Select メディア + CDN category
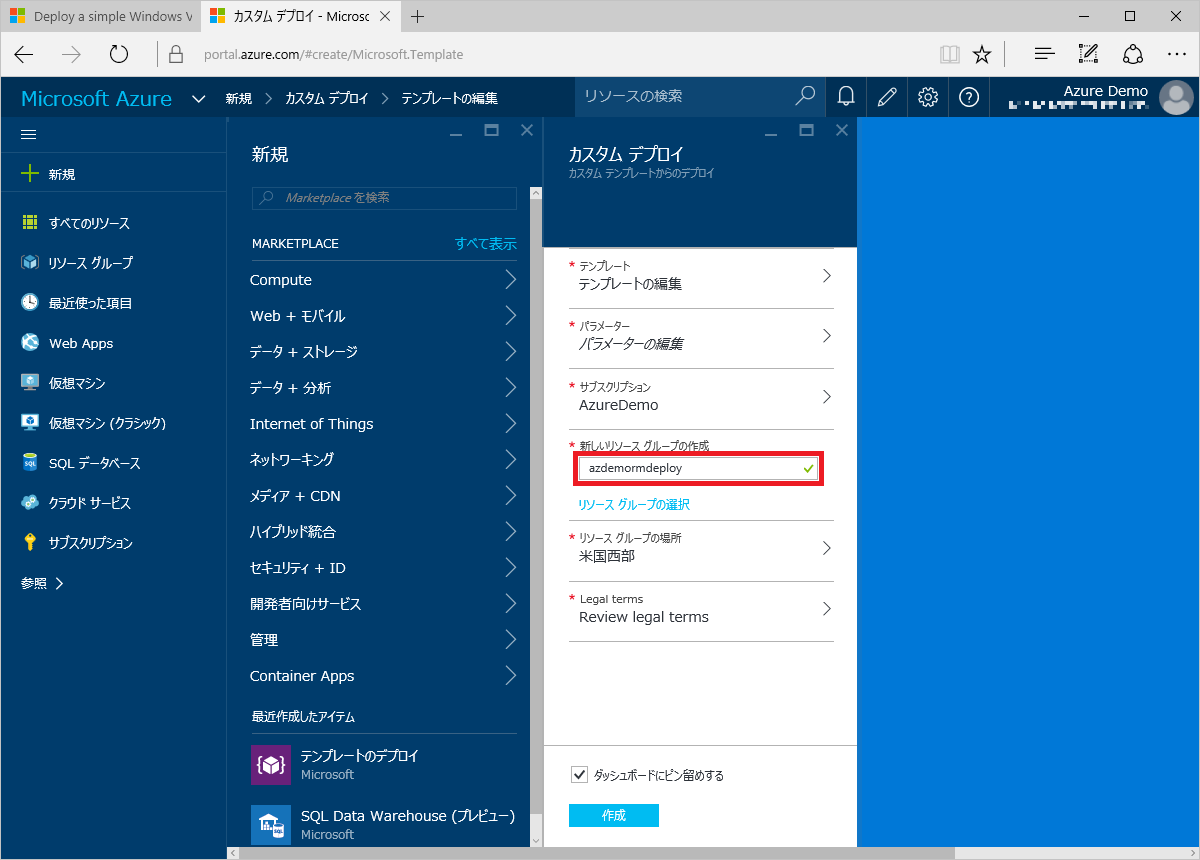Viewport: 1200px width, 860px height. 384,496
